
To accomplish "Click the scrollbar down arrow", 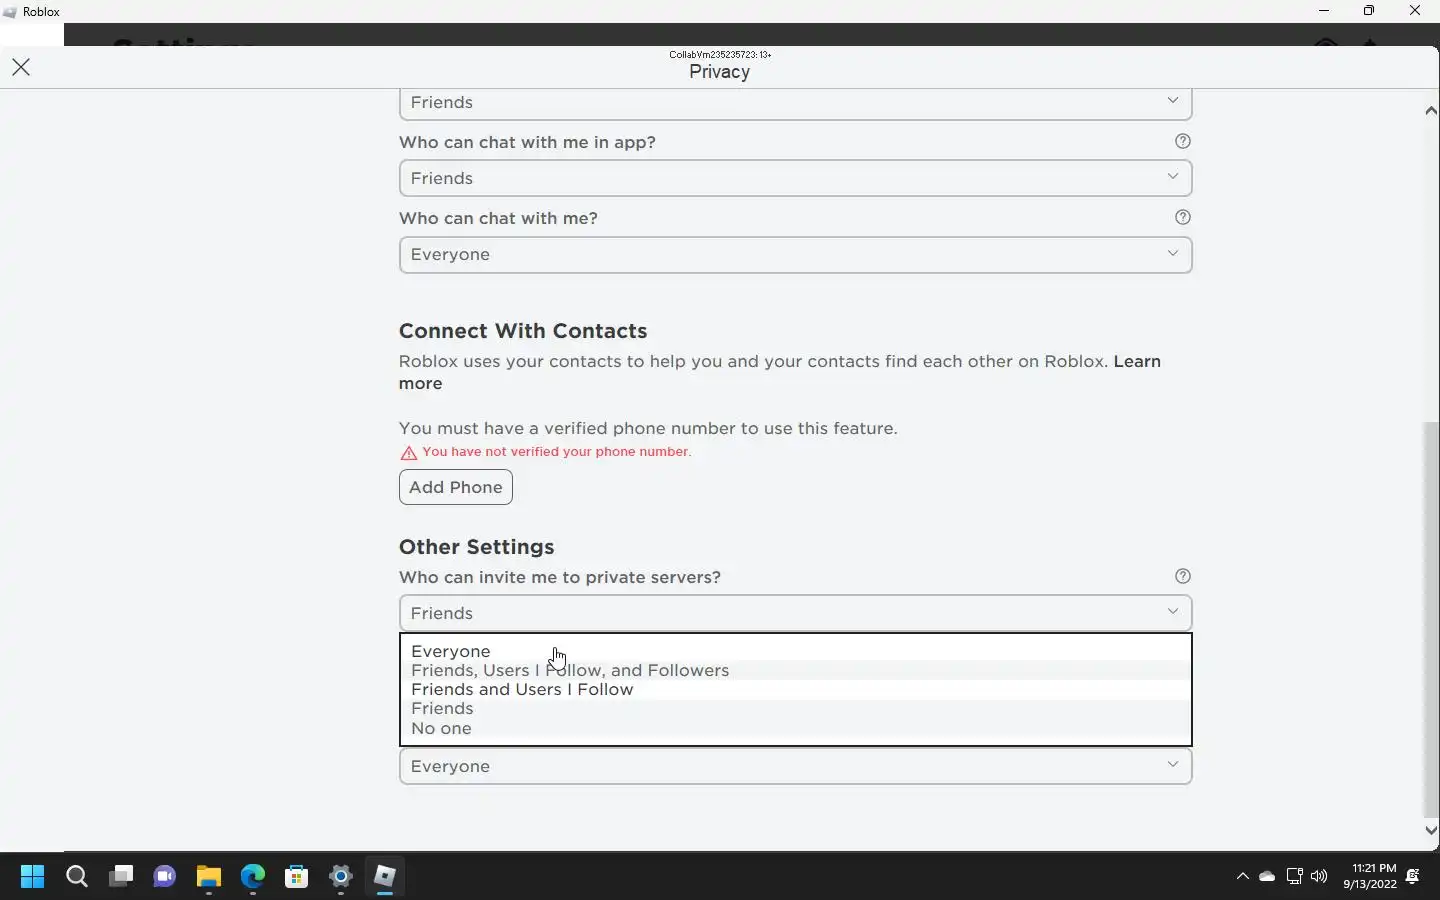I will [1431, 829].
